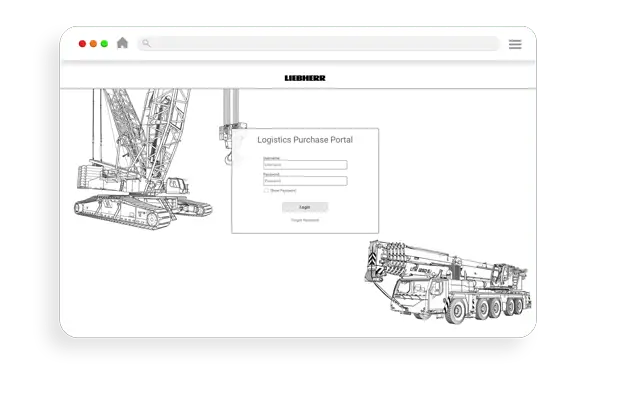
Task: Click the green window dot
Action: [104, 44]
